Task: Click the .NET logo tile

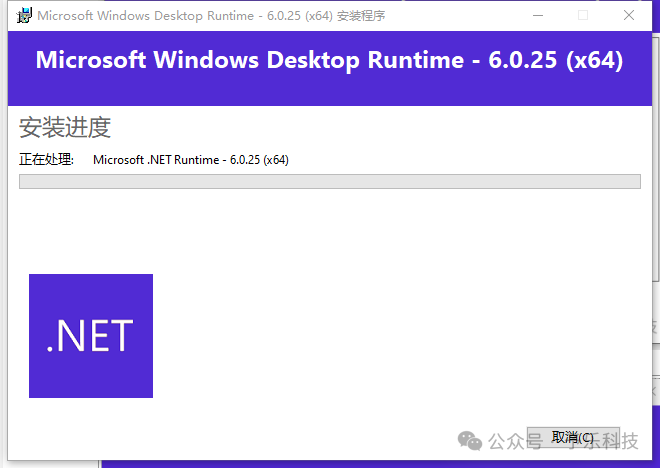Action: [x=91, y=336]
